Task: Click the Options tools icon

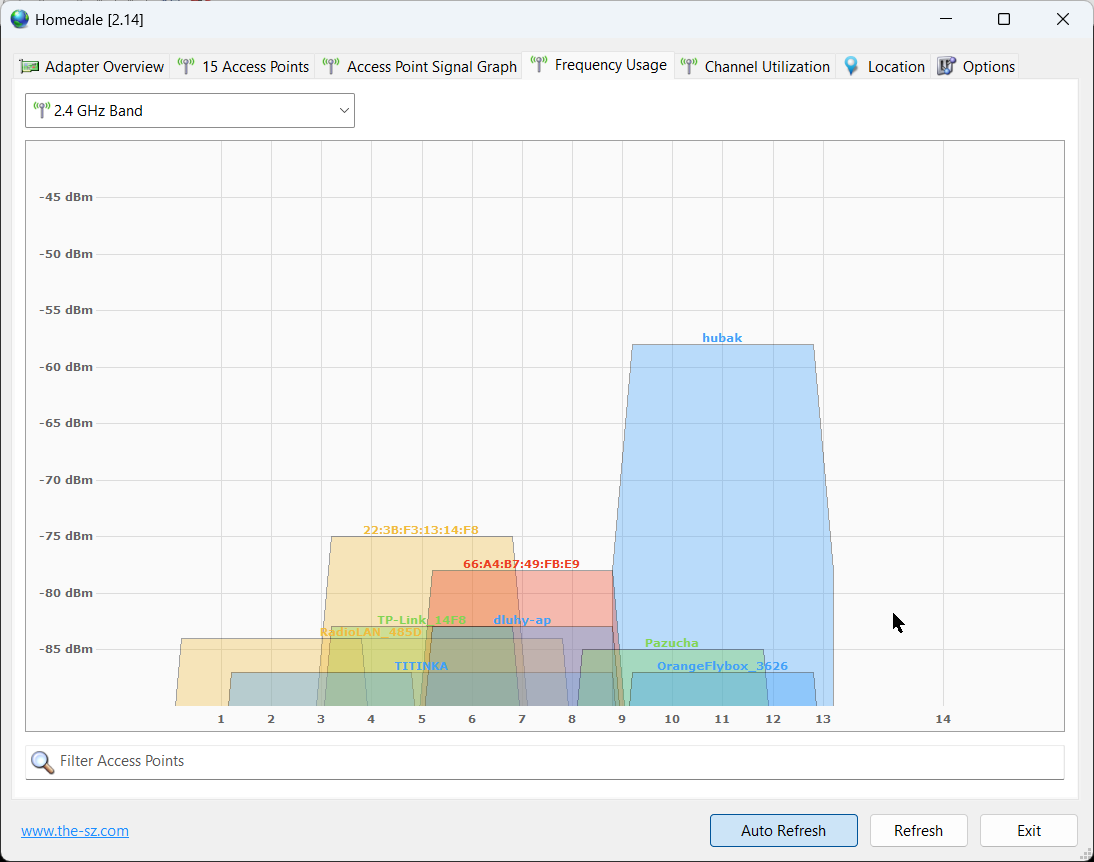Action: (x=947, y=67)
